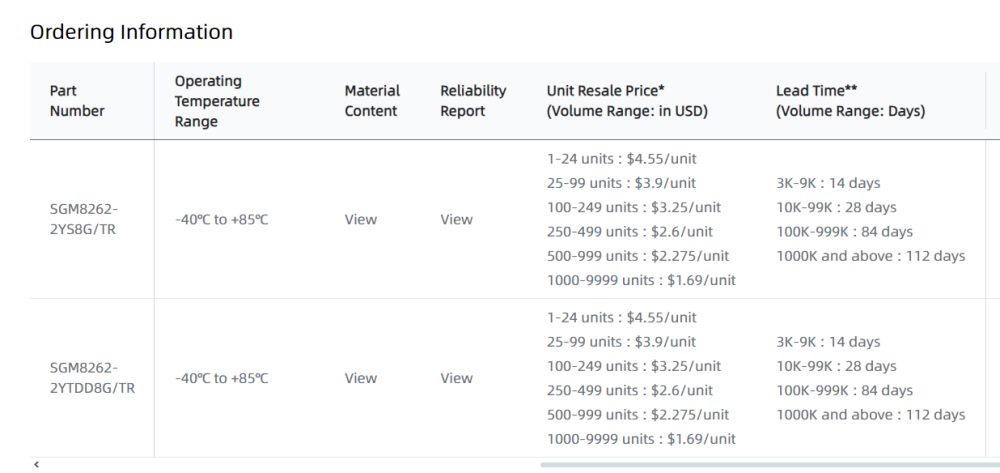Click second row's 3K-9K lead time
1000x473 pixels.
tap(828, 342)
